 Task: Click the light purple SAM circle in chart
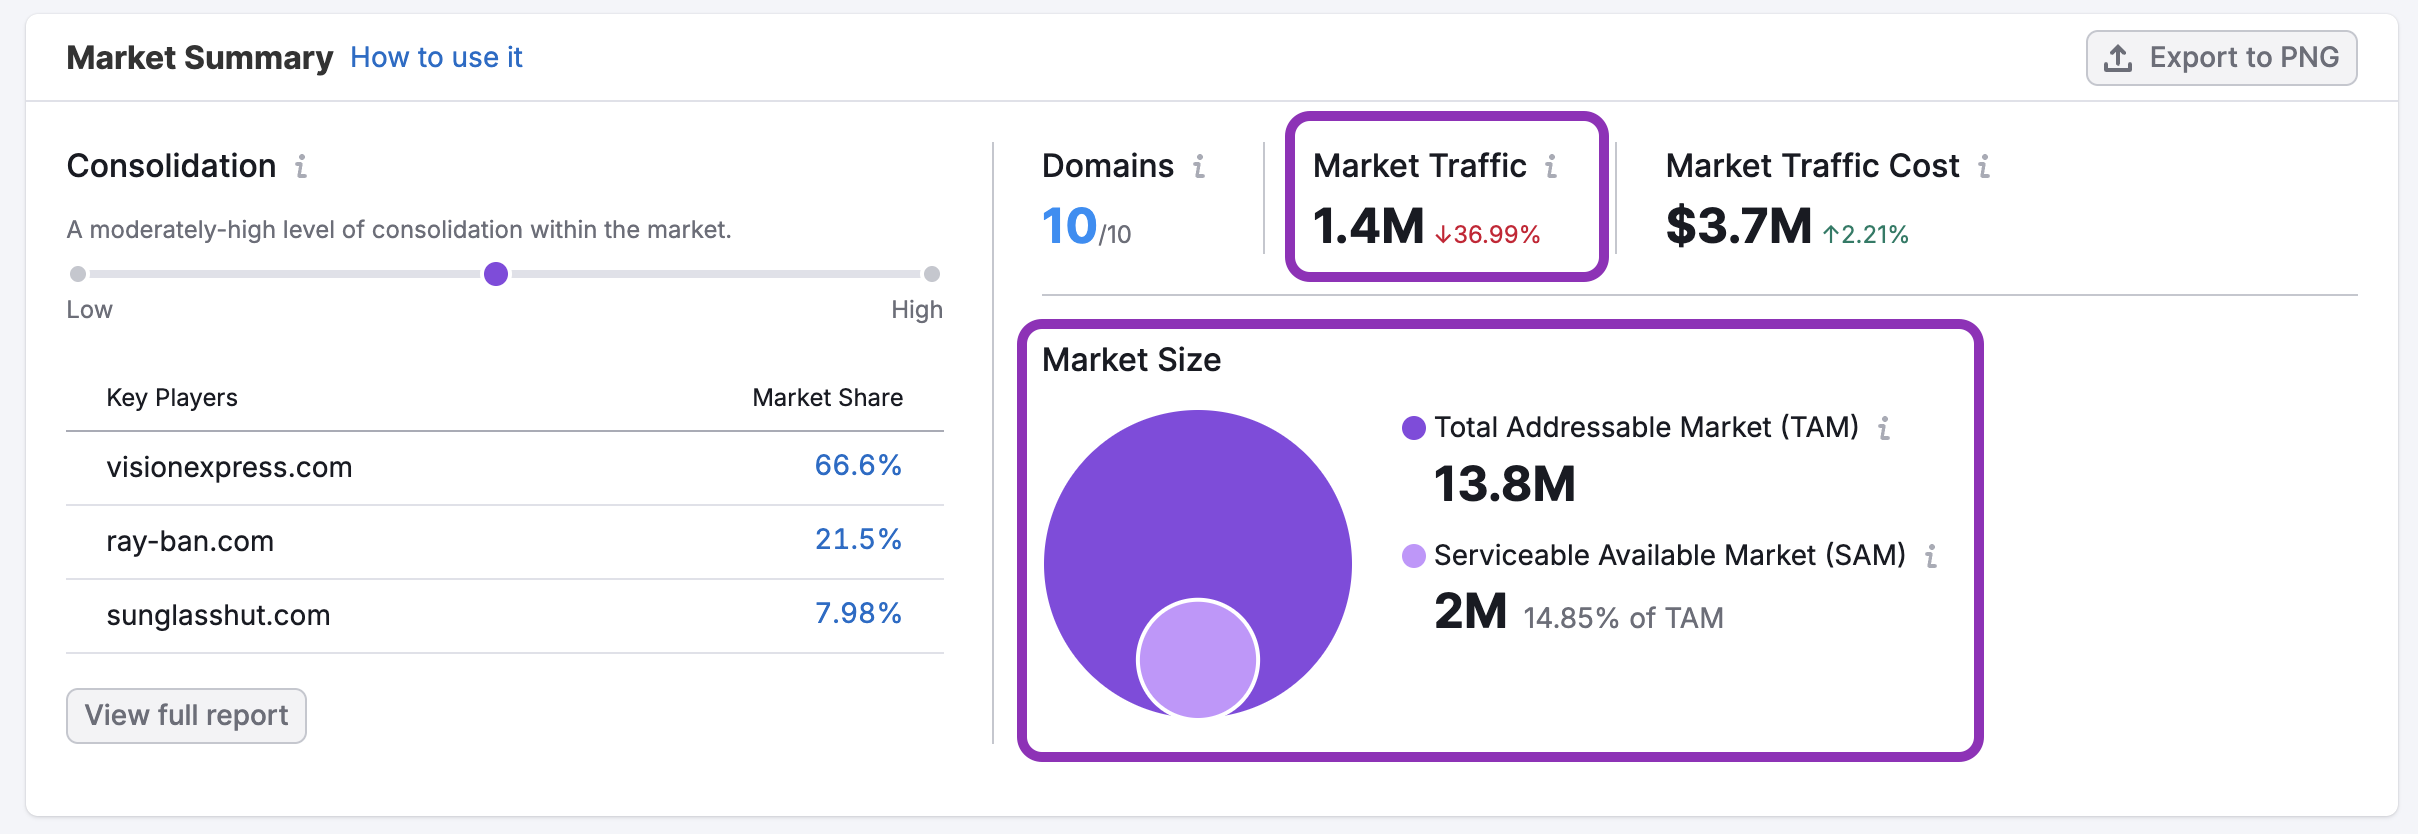click(1197, 659)
